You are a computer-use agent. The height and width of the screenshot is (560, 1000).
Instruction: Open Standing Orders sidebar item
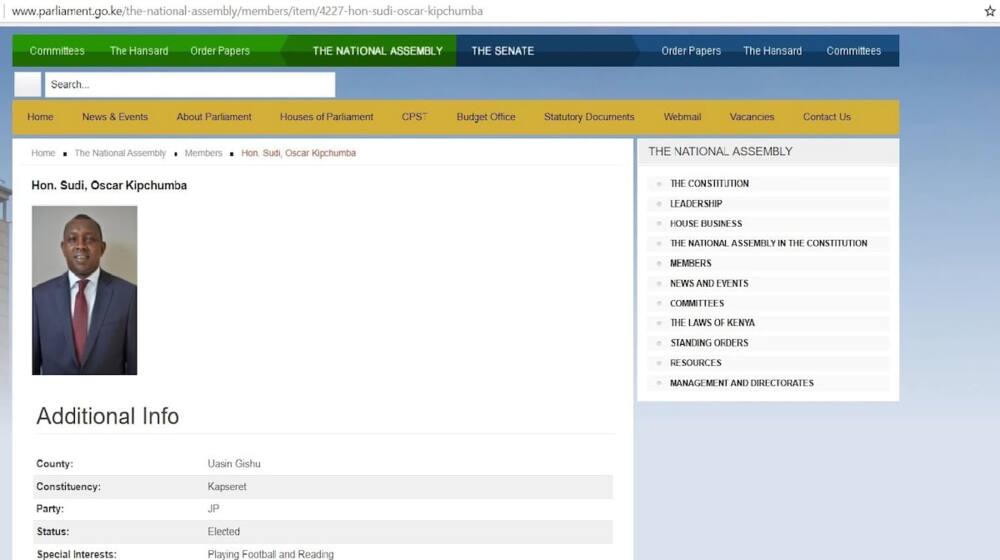[x=709, y=343]
